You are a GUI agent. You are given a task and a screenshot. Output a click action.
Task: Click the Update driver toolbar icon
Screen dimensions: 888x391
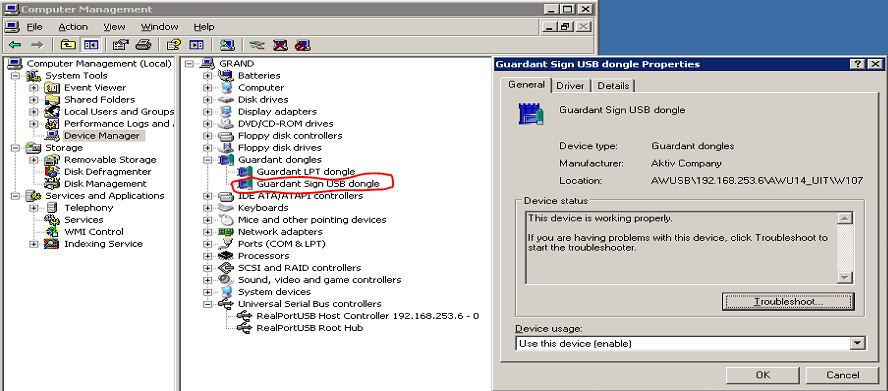[257, 45]
